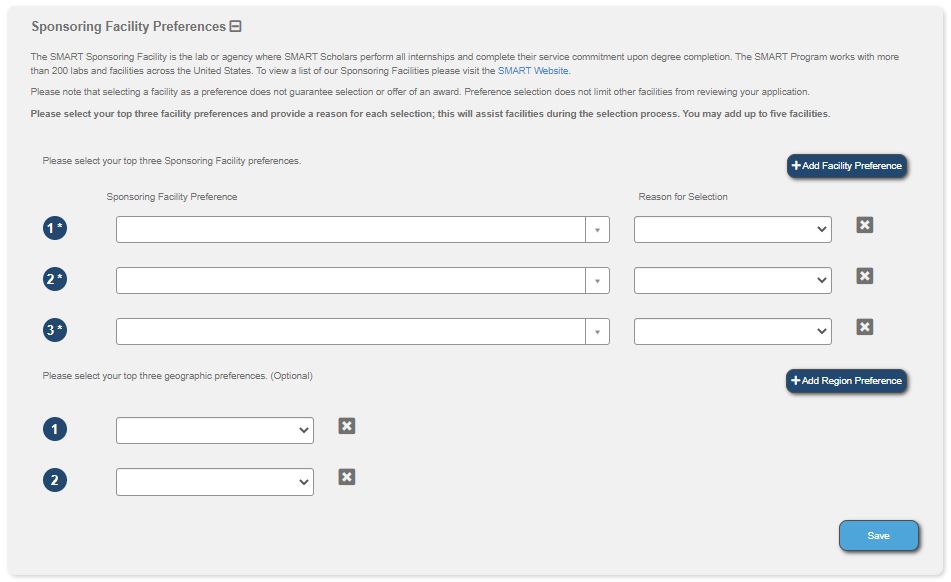Open second geographic preference dropdown
This screenshot has width=951, height=582.
click(214, 482)
